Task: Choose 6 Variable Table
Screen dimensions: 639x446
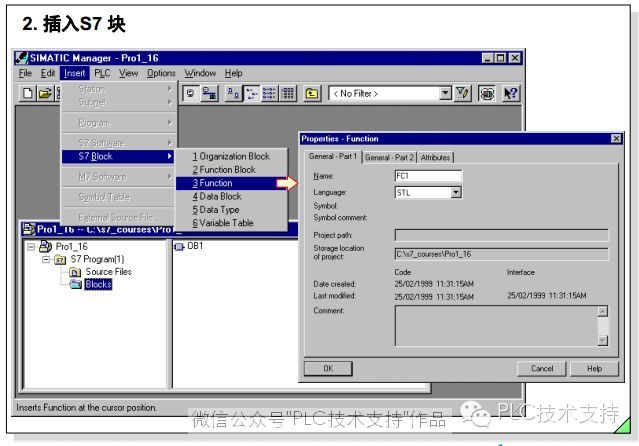Action: pos(231,223)
